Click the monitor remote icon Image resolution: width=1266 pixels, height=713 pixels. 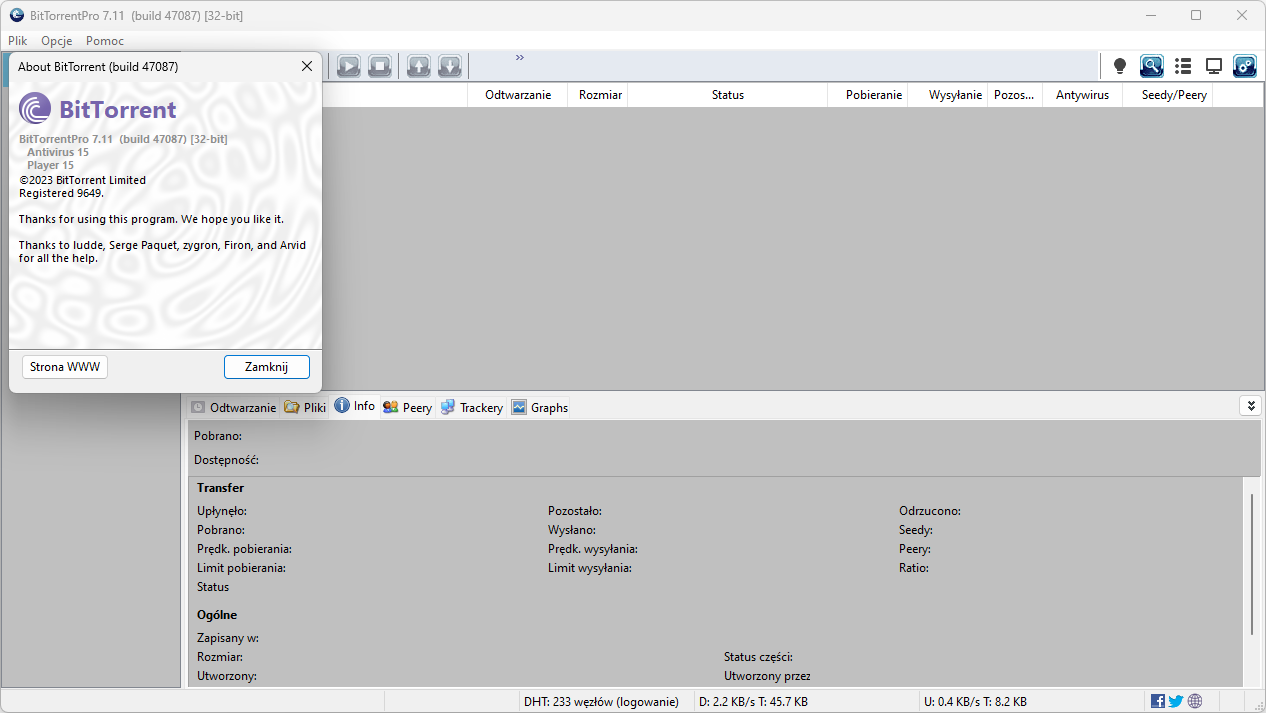(1214, 66)
